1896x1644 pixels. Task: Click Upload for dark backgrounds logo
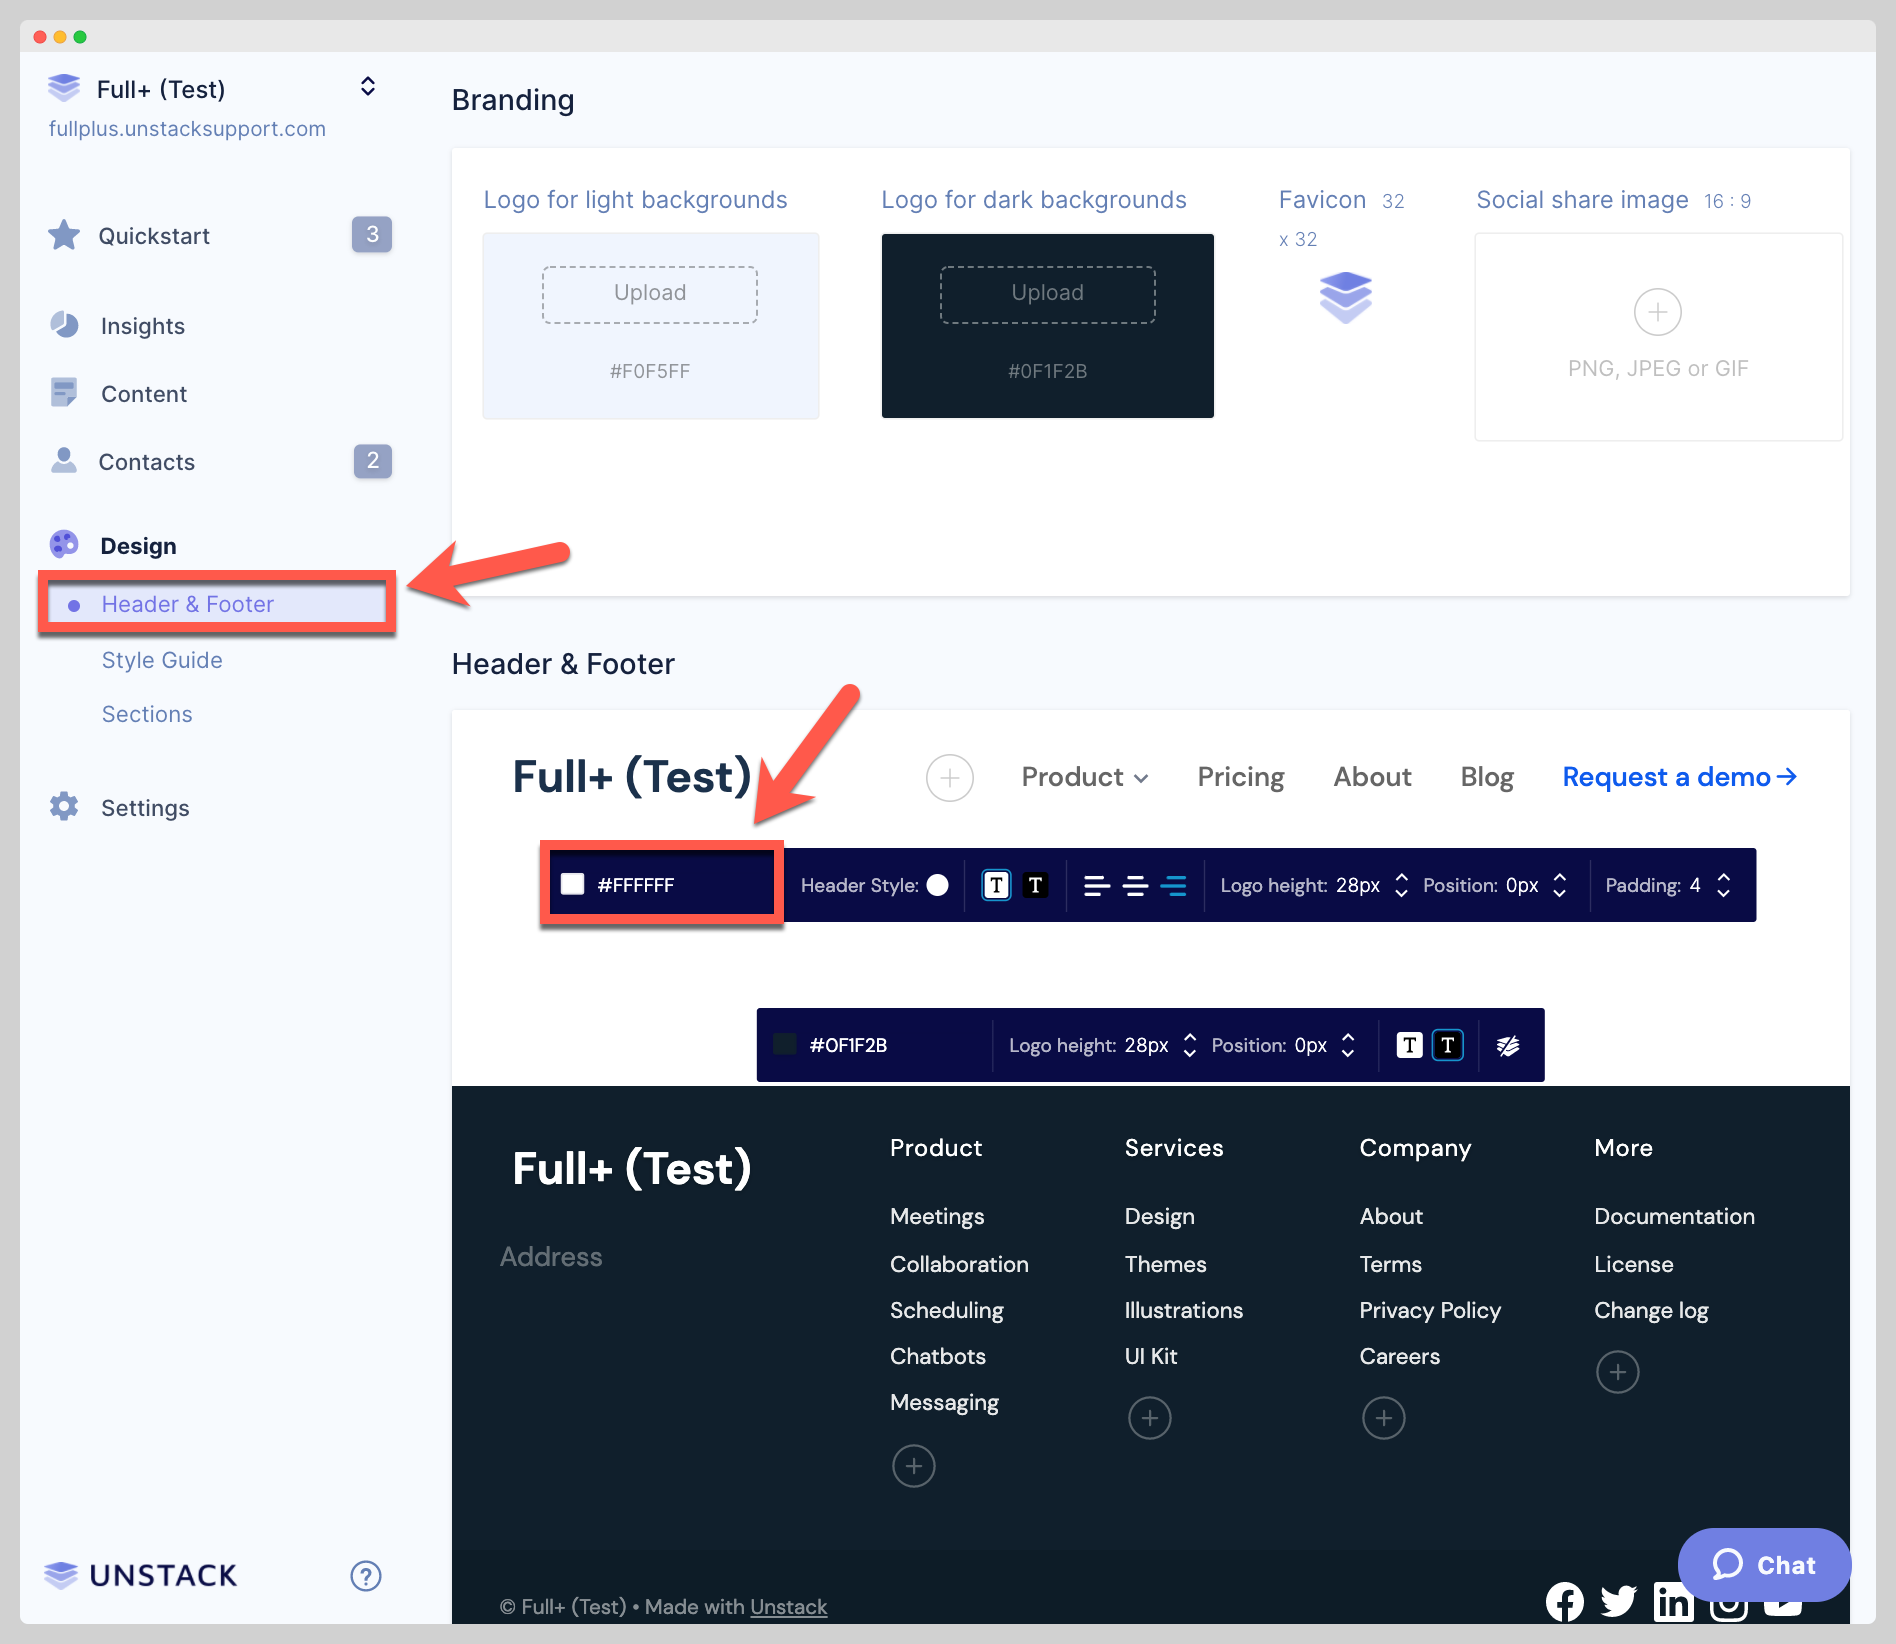[x=1046, y=293]
